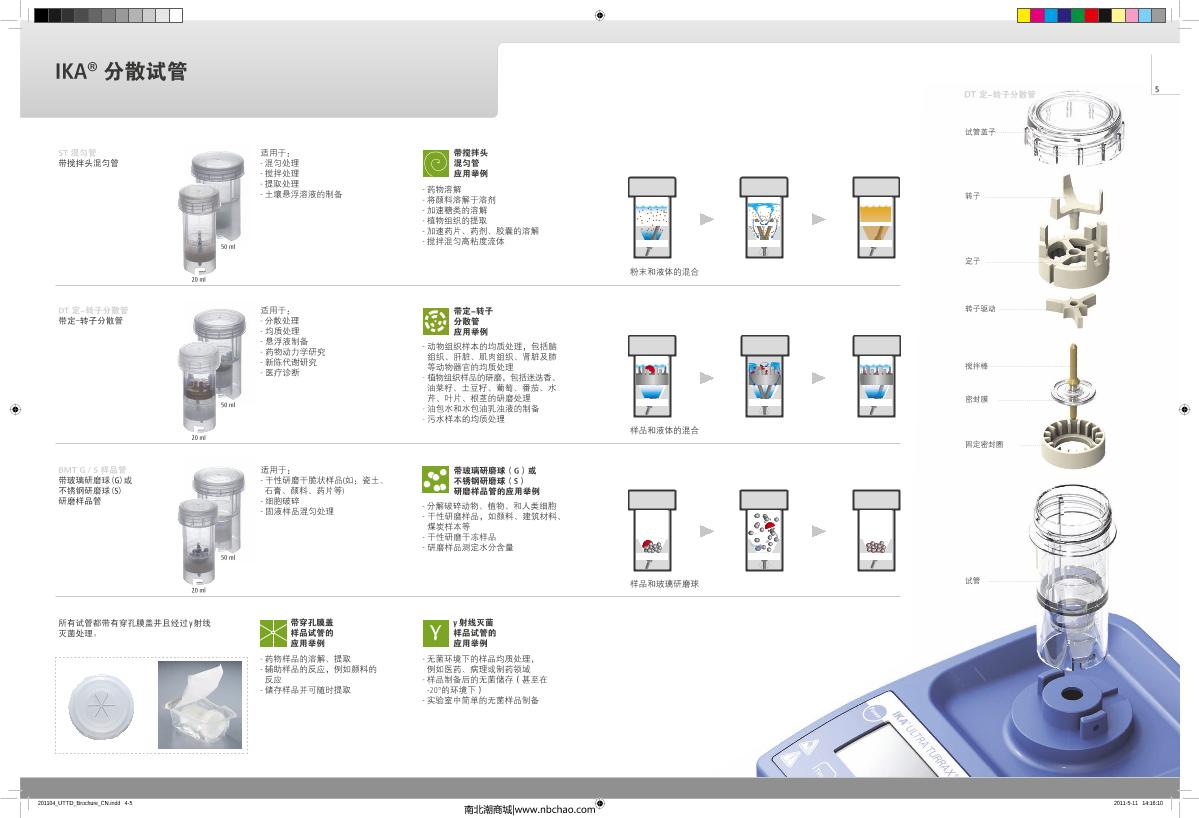Screen dimensions: 1199x818
Task: Click the first gray arrow in powder mixing row
Action: [x=707, y=218]
